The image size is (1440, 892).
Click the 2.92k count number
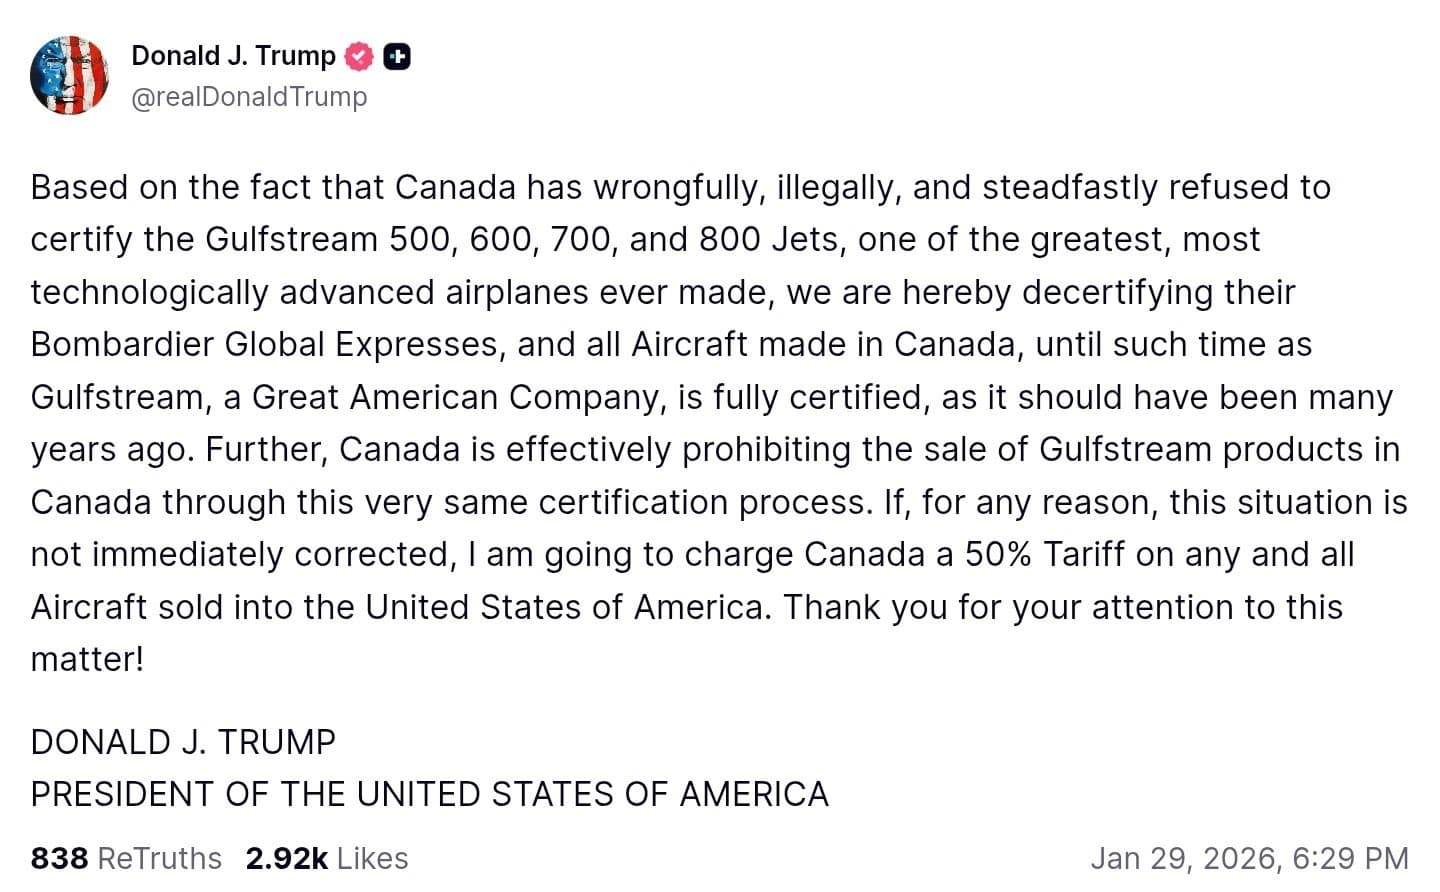(286, 858)
